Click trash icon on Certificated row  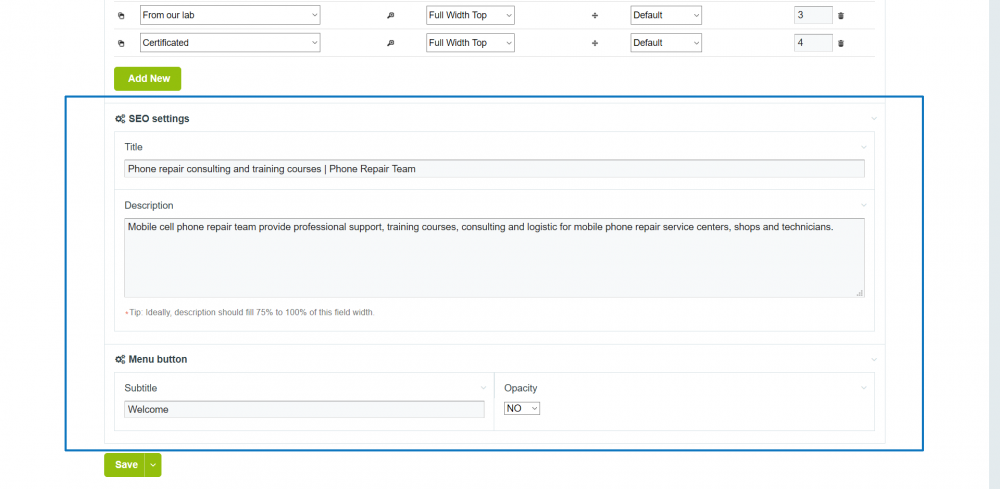pyautogui.click(x=841, y=43)
